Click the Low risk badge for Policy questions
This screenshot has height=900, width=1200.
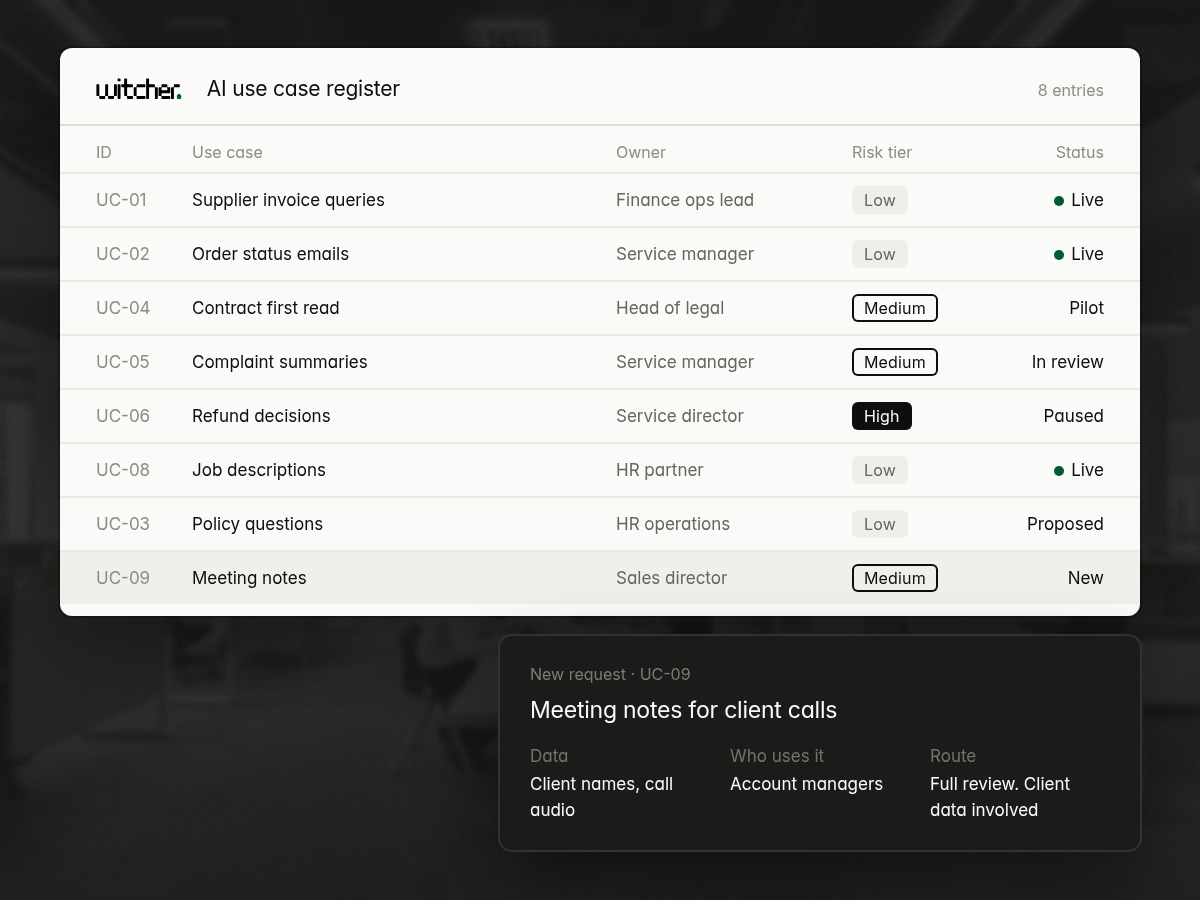880,524
